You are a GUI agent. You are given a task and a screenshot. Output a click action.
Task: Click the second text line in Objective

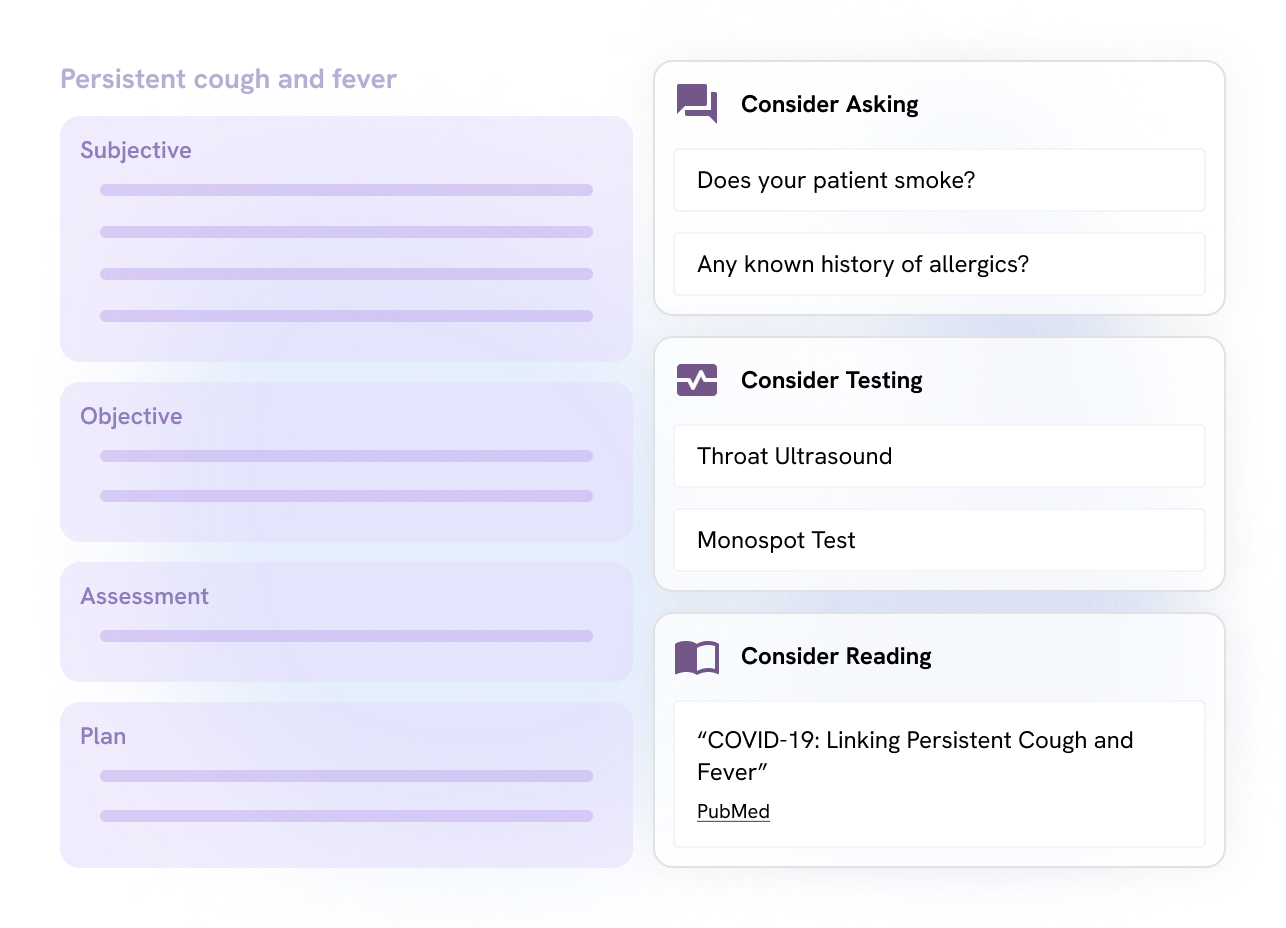(346, 496)
